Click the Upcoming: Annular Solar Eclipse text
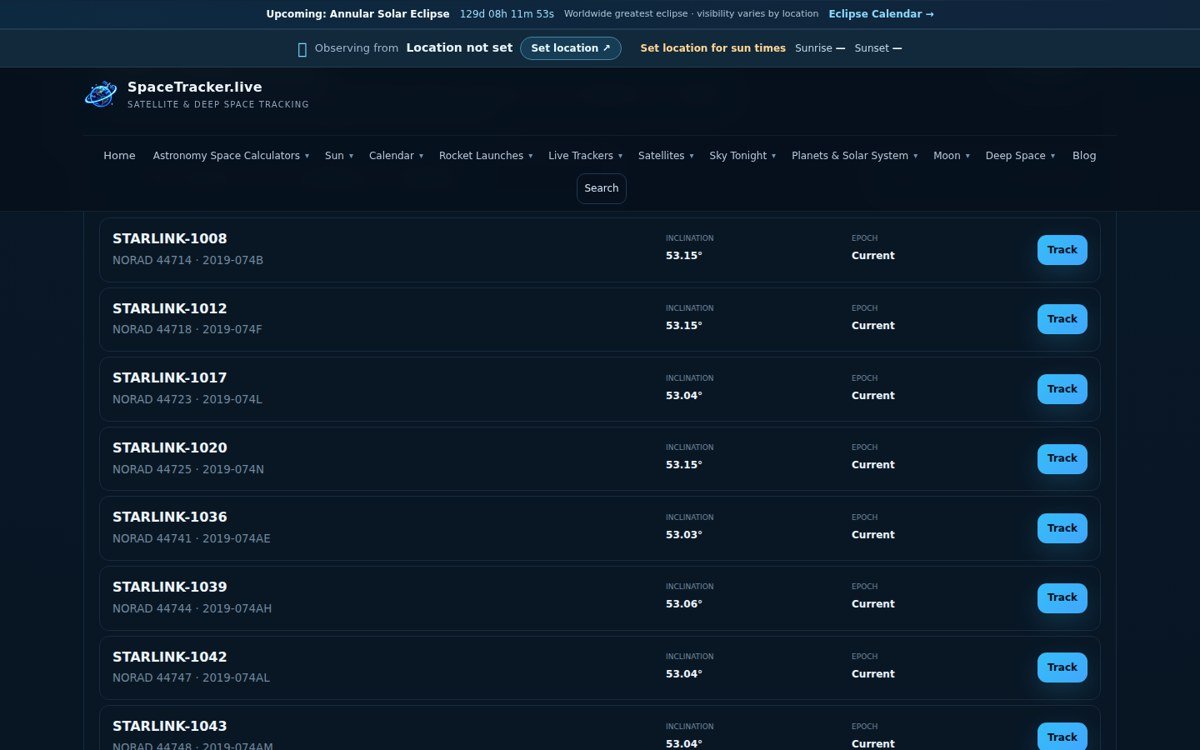The image size is (1200, 750). tap(358, 14)
